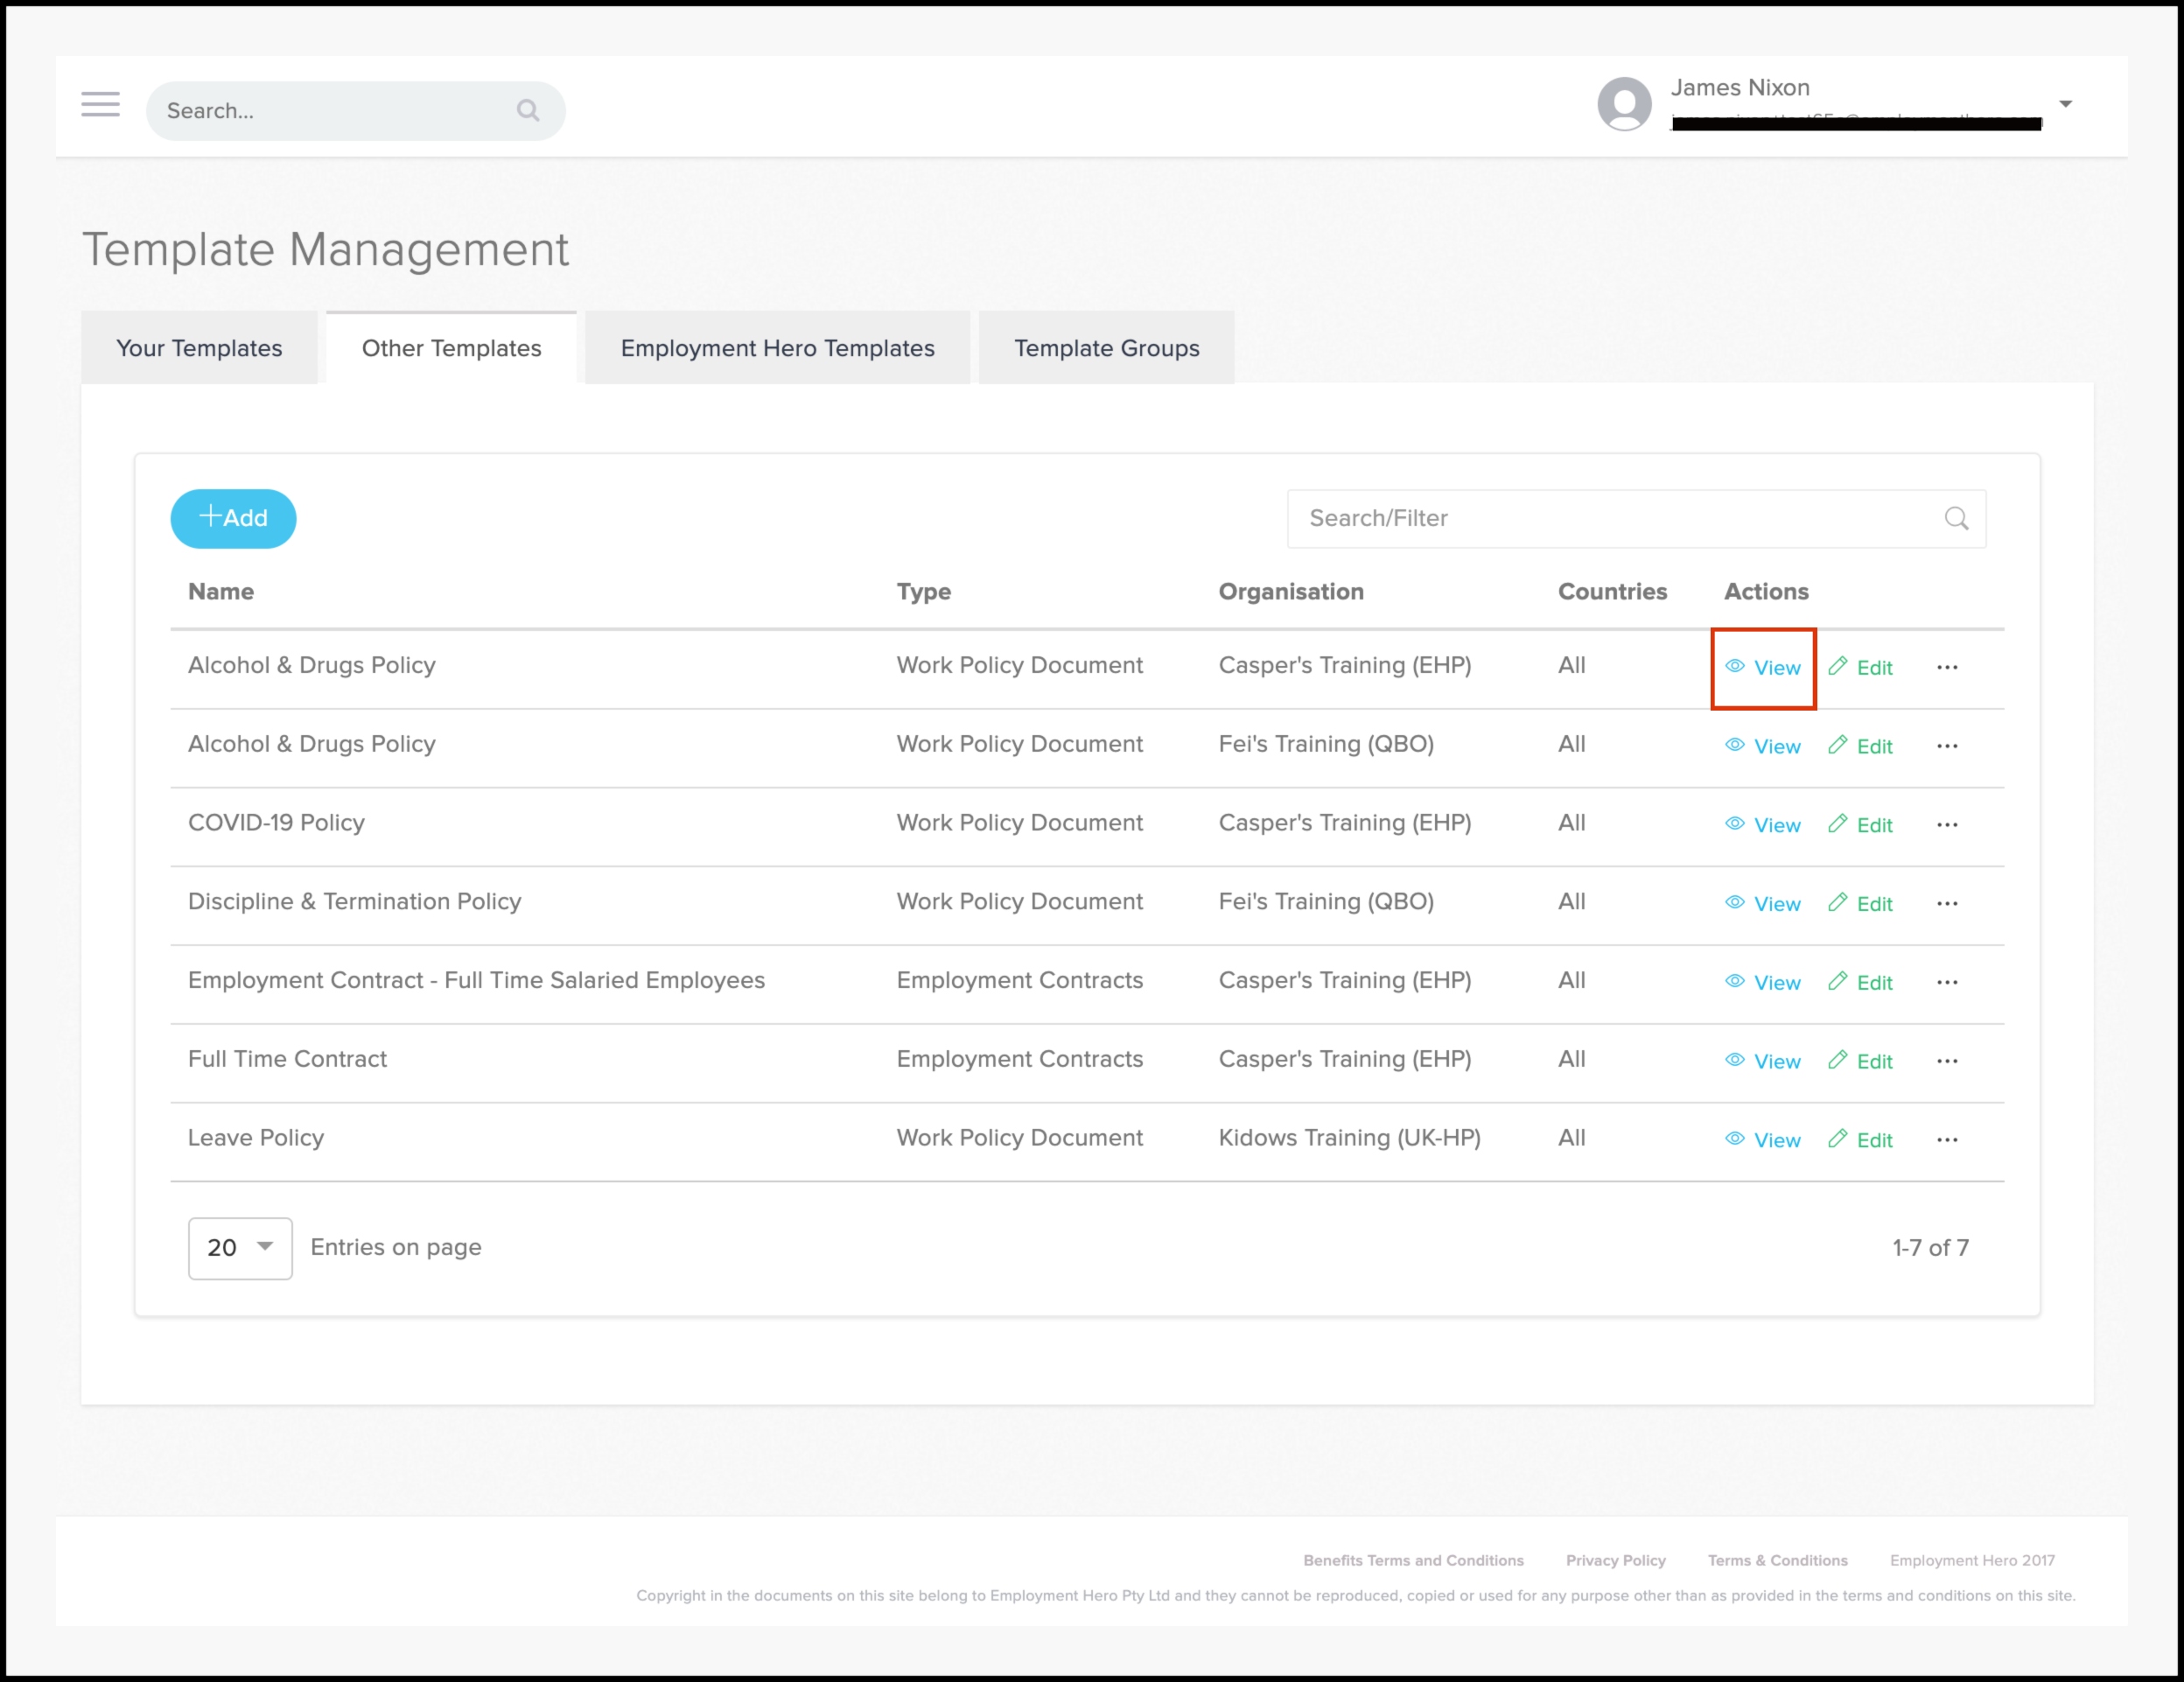Open more actions for Full Time Contract

click(1947, 1061)
